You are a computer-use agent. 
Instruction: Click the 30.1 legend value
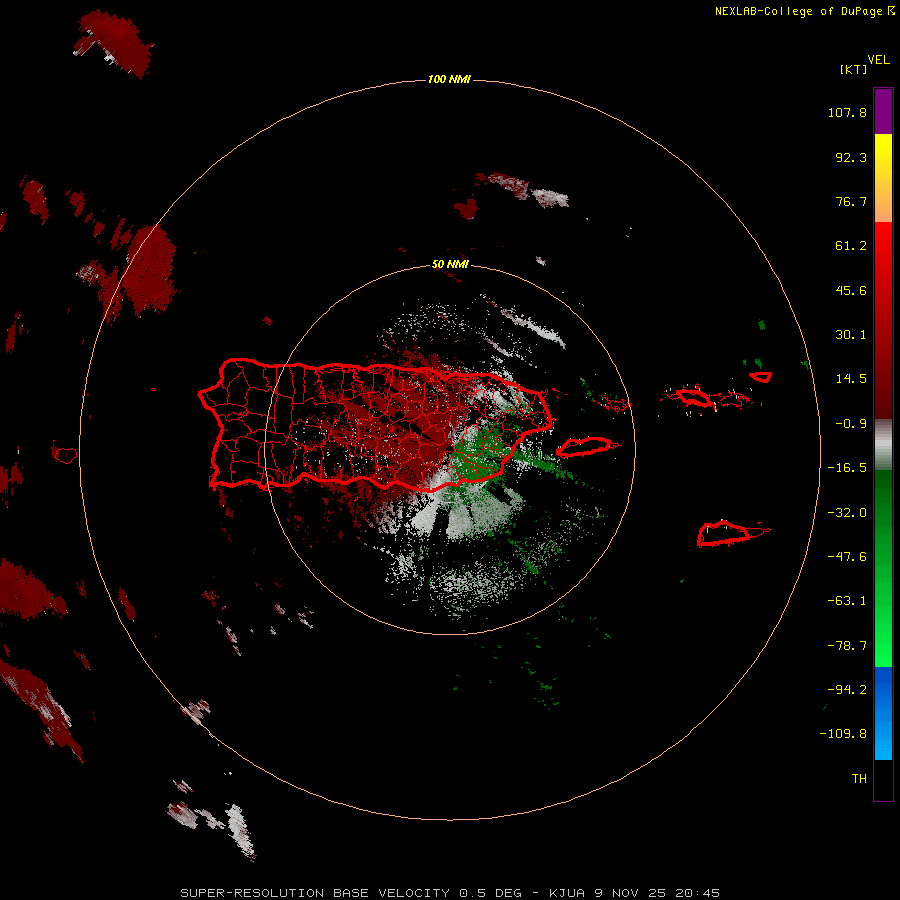pyautogui.click(x=851, y=335)
